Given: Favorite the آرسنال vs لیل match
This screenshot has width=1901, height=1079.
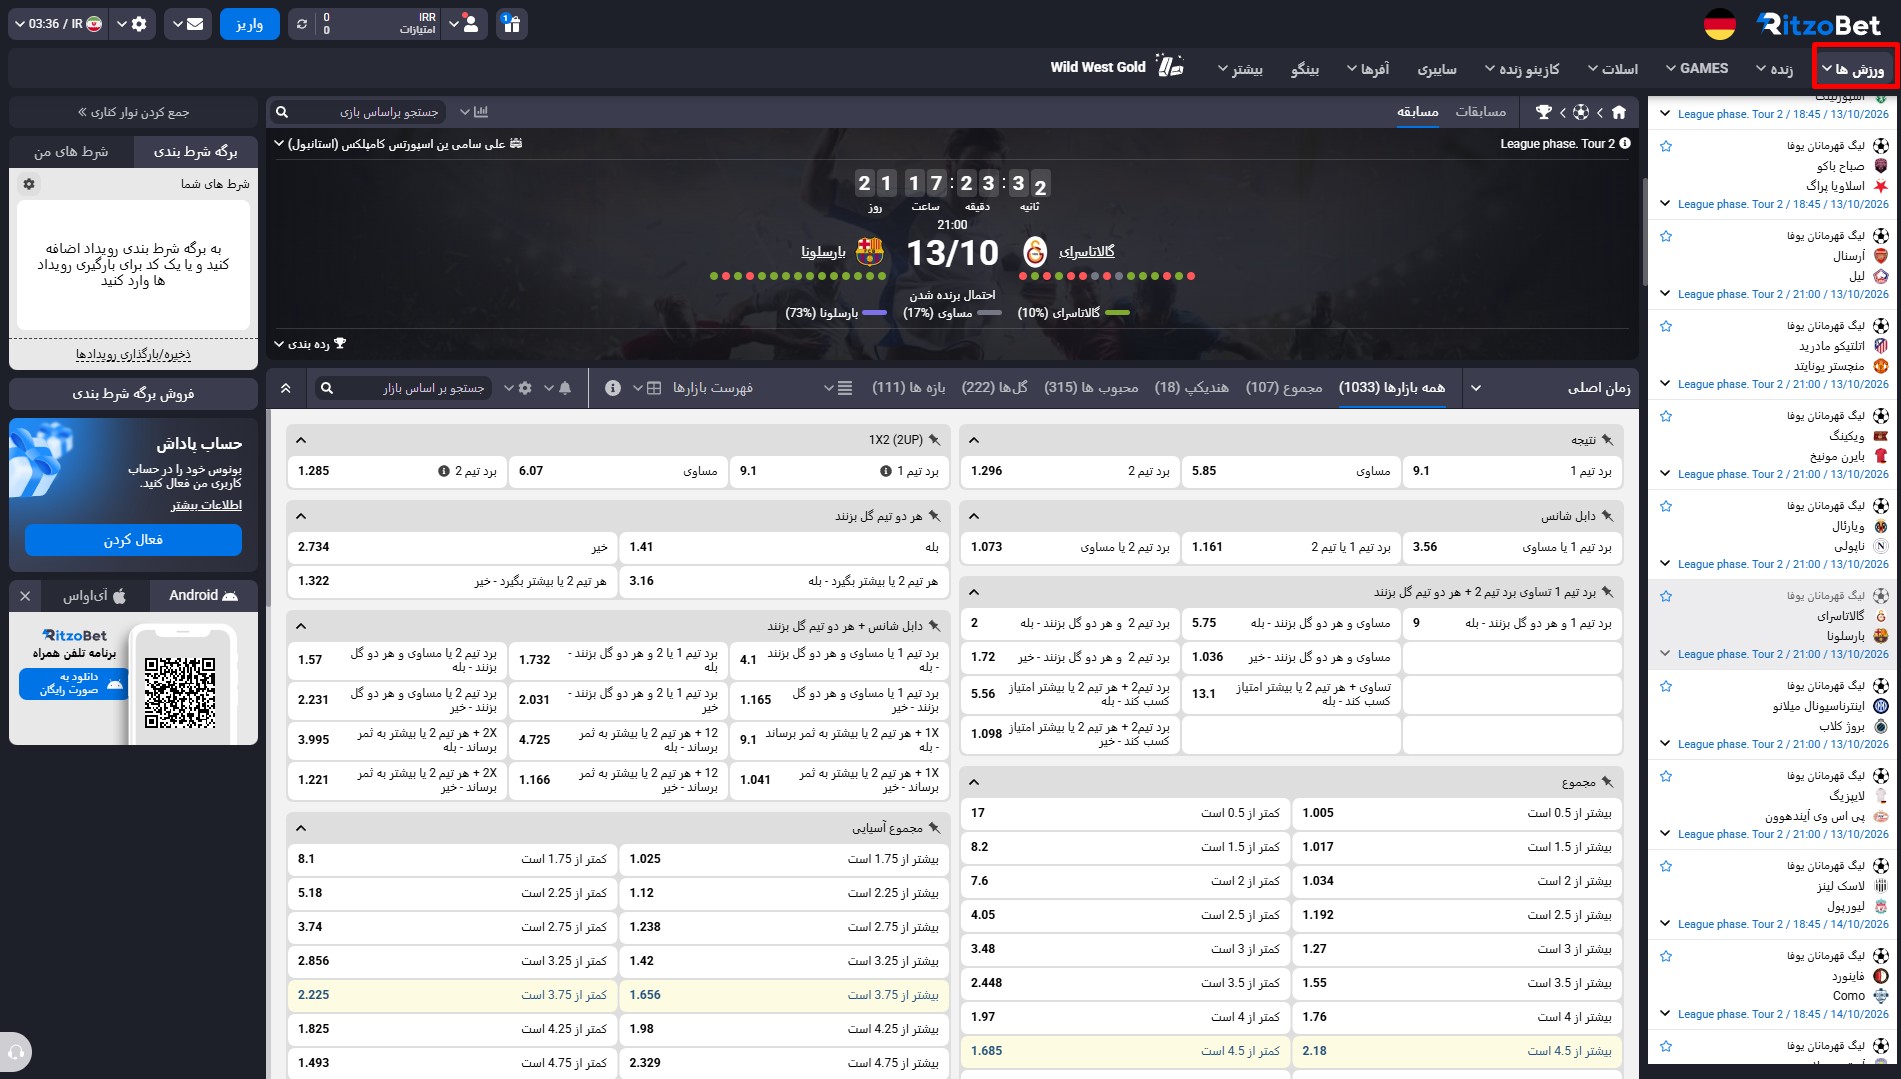Looking at the screenshot, I should pyautogui.click(x=1666, y=236).
